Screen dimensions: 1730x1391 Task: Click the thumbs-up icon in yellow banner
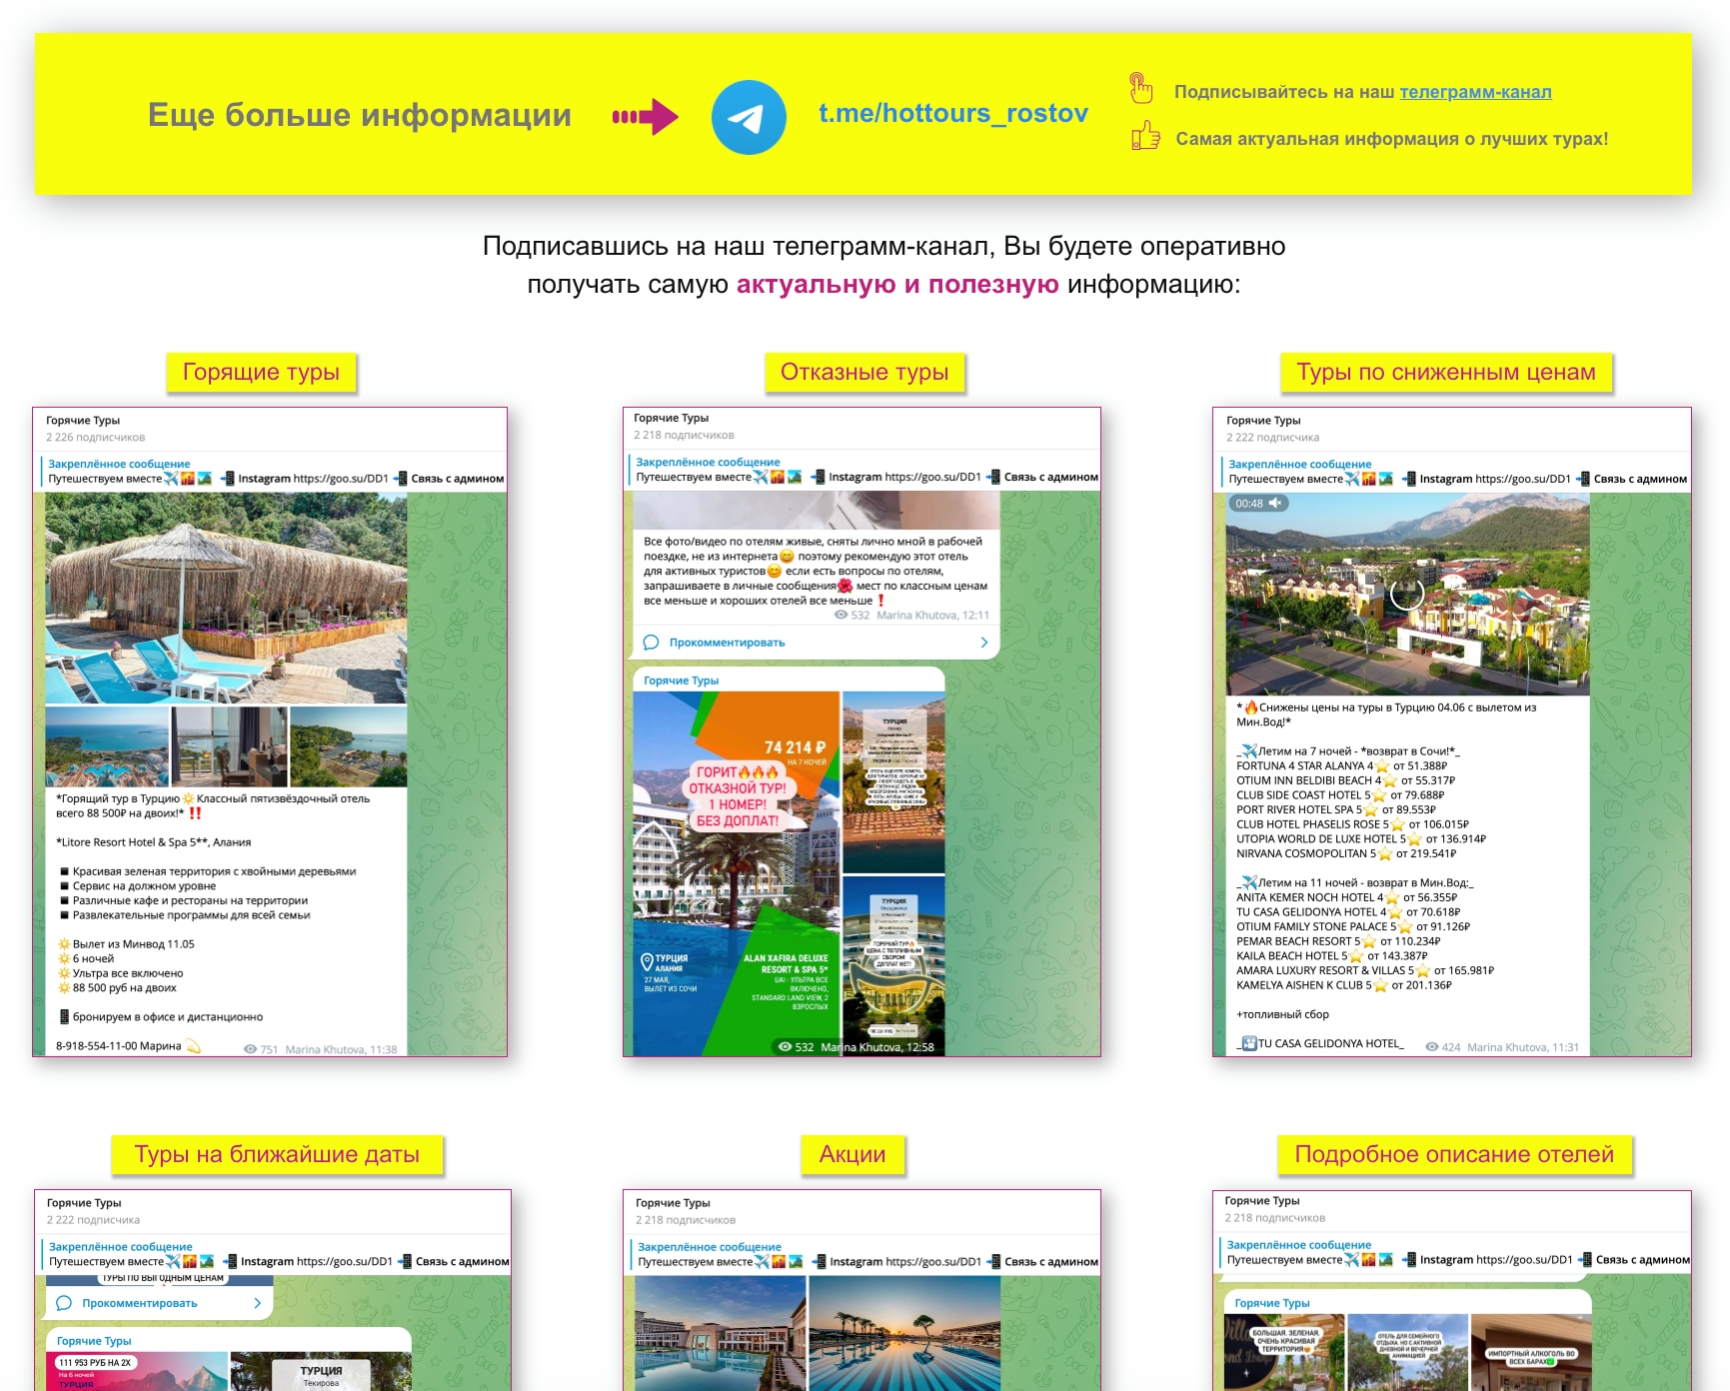pyautogui.click(x=1145, y=136)
